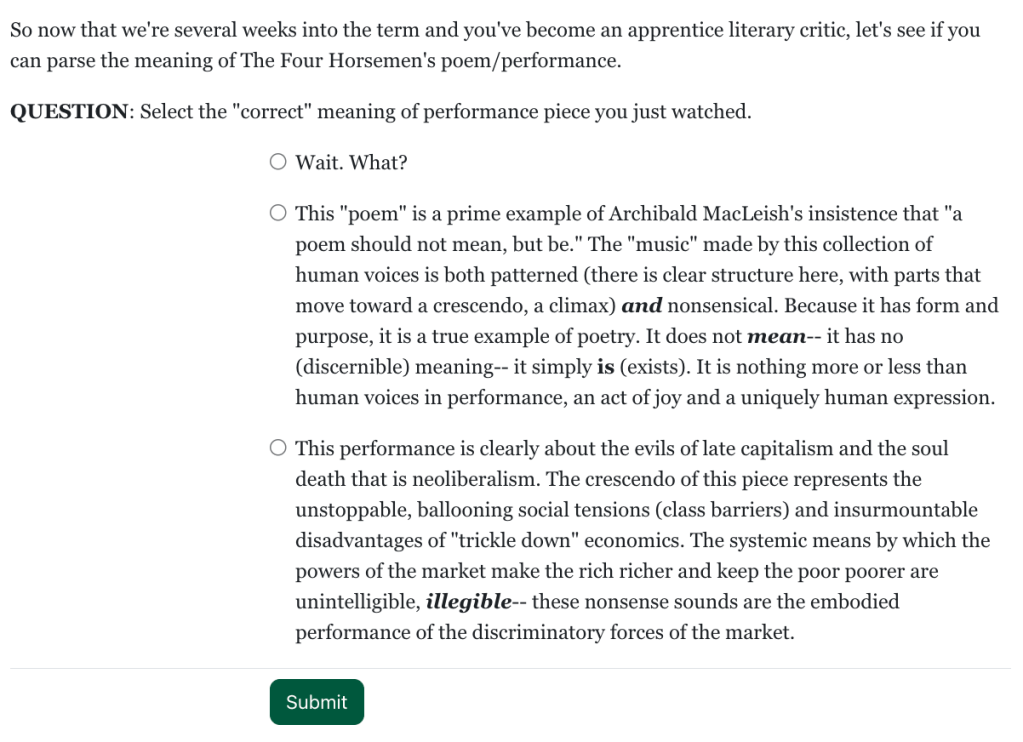Image resolution: width=1023 pixels, height=742 pixels.
Task: Click the bold word "is" before "(exists)"
Action: point(605,367)
